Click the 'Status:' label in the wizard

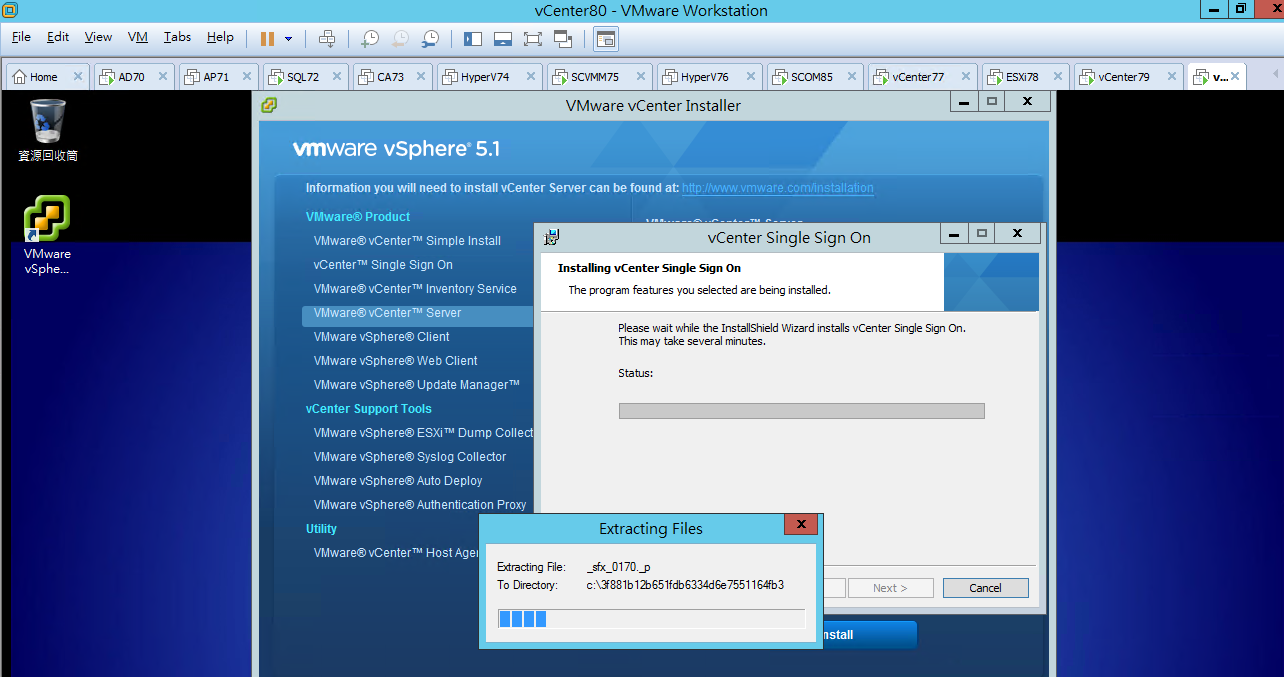tap(635, 373)
